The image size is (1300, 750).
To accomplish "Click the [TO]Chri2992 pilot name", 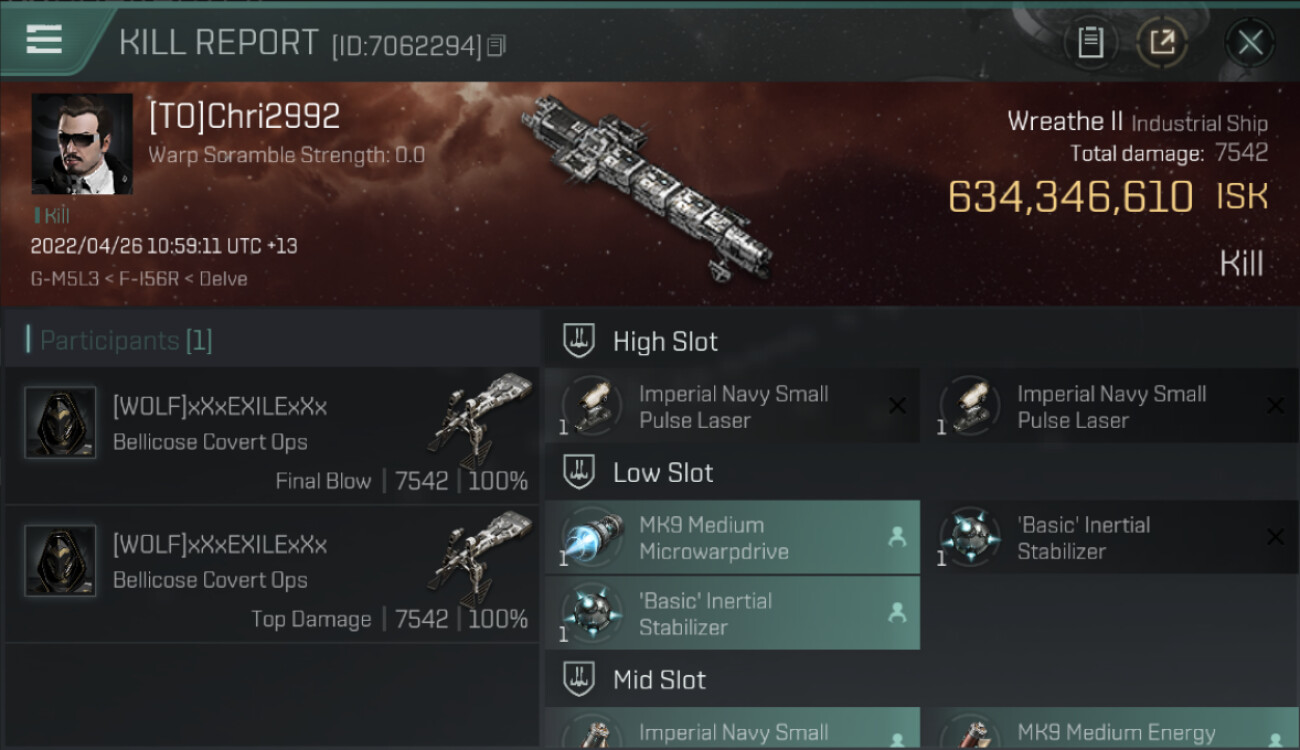I will click(244, 116).
